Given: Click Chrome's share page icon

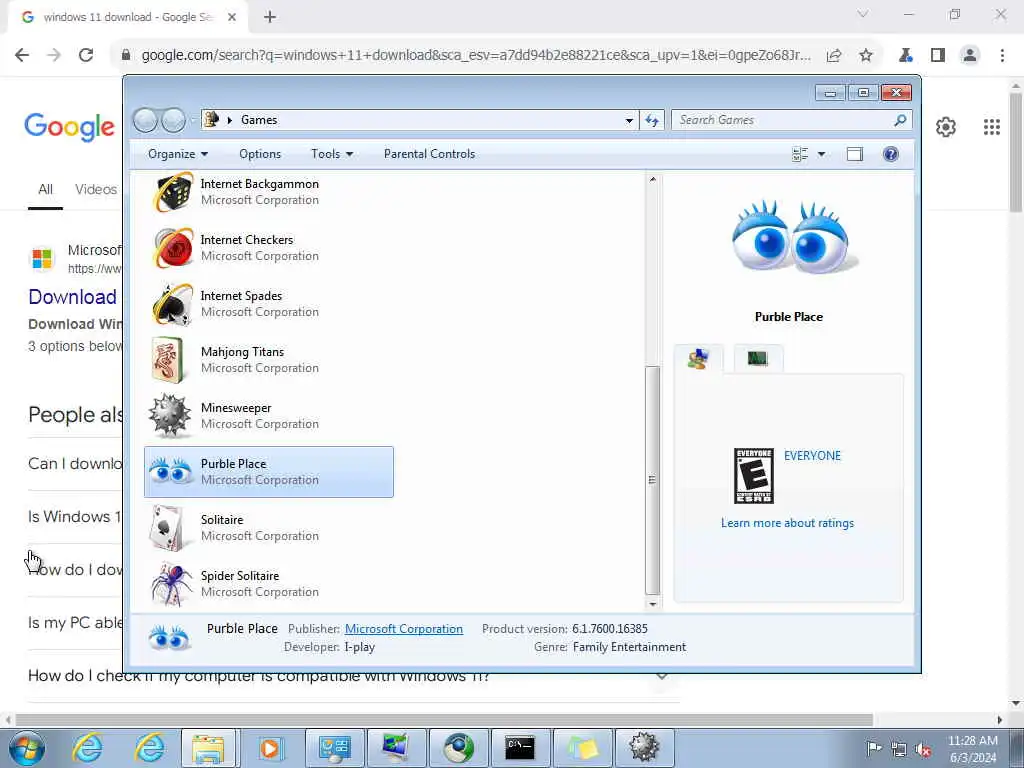Looking at the screenshot, I should pyautogui.click(x=834, y=56).
